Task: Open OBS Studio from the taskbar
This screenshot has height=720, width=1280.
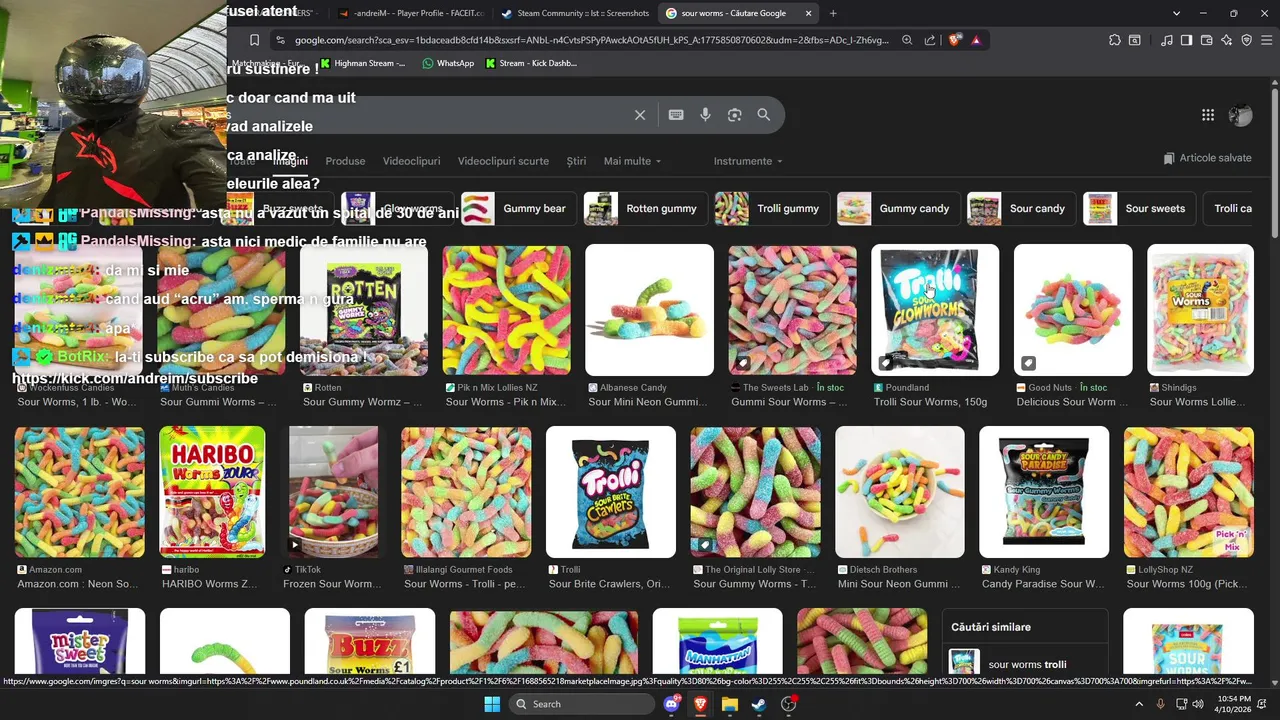Action: [788, 704]
